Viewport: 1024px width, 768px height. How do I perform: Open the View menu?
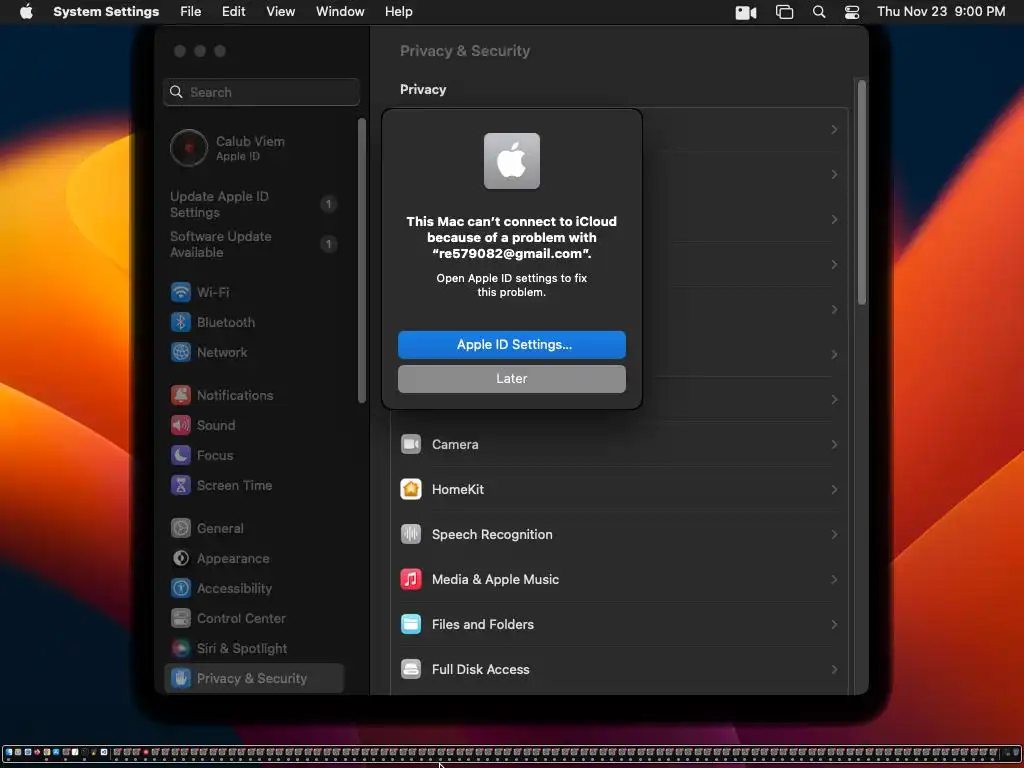[281, 12]
